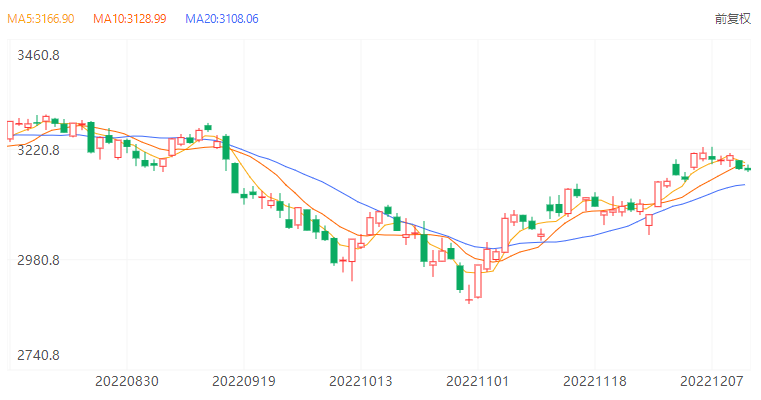Click the 20221101 date axis label

pyautogui.click(x=477, y=381)
